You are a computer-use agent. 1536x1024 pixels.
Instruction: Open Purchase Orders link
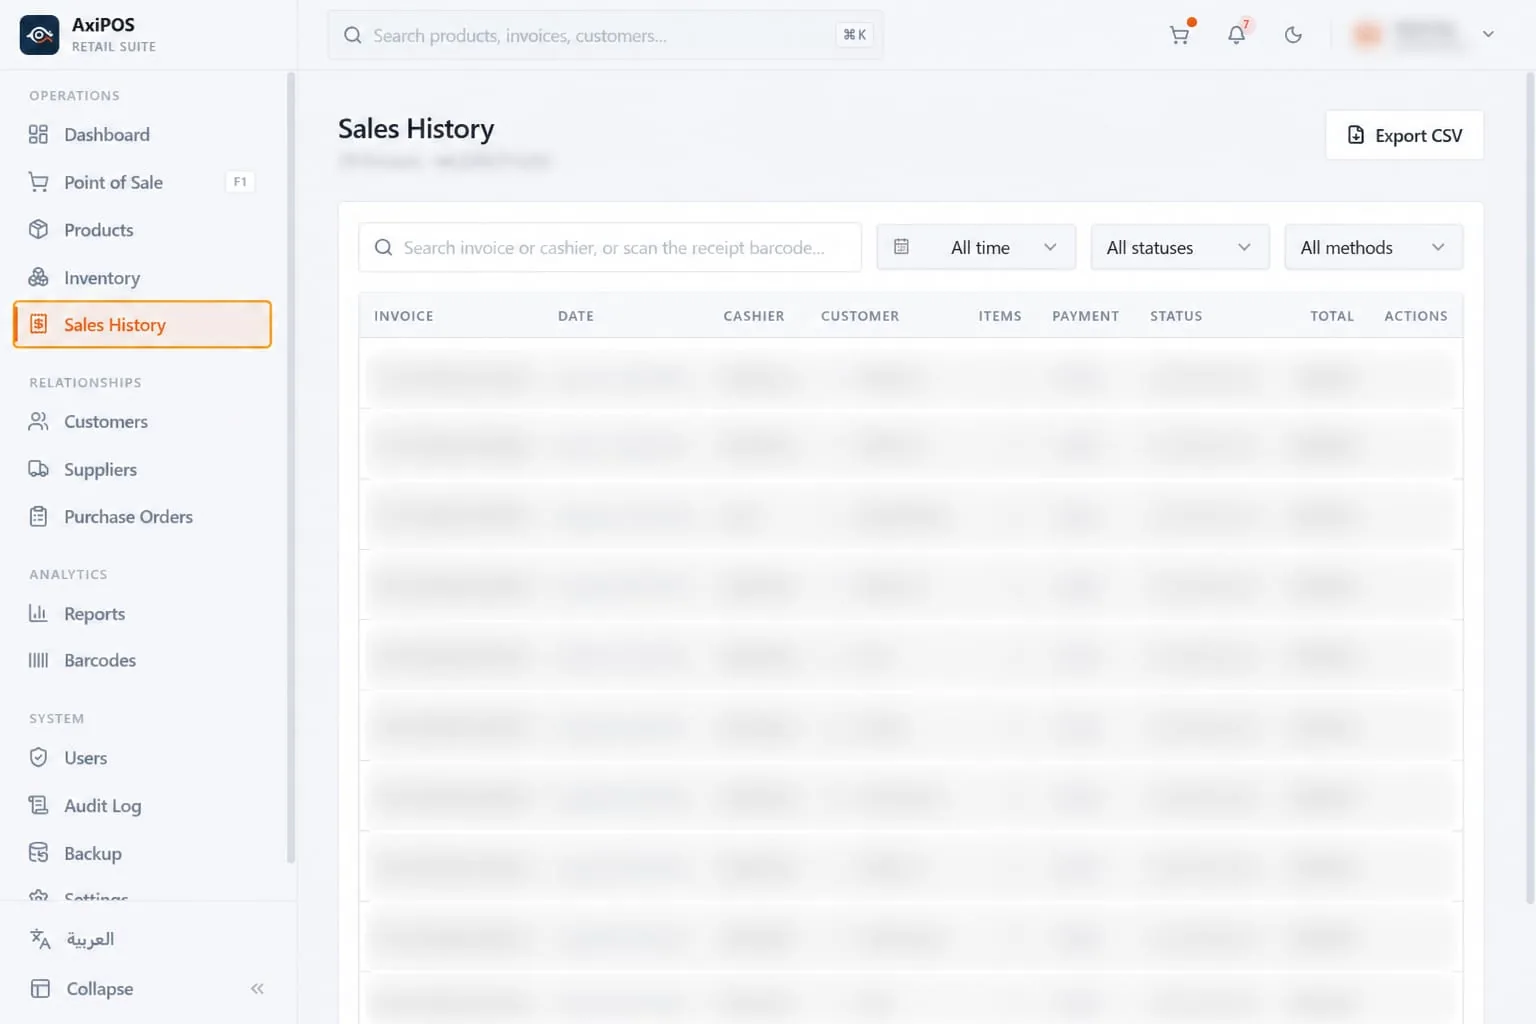point(142,517)
